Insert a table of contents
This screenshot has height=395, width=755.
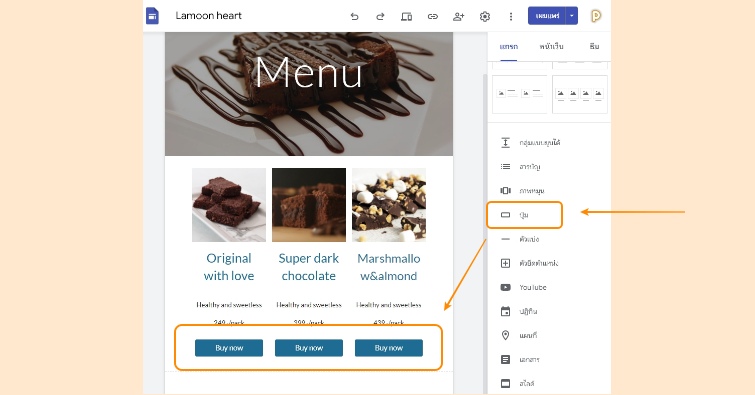520,167
